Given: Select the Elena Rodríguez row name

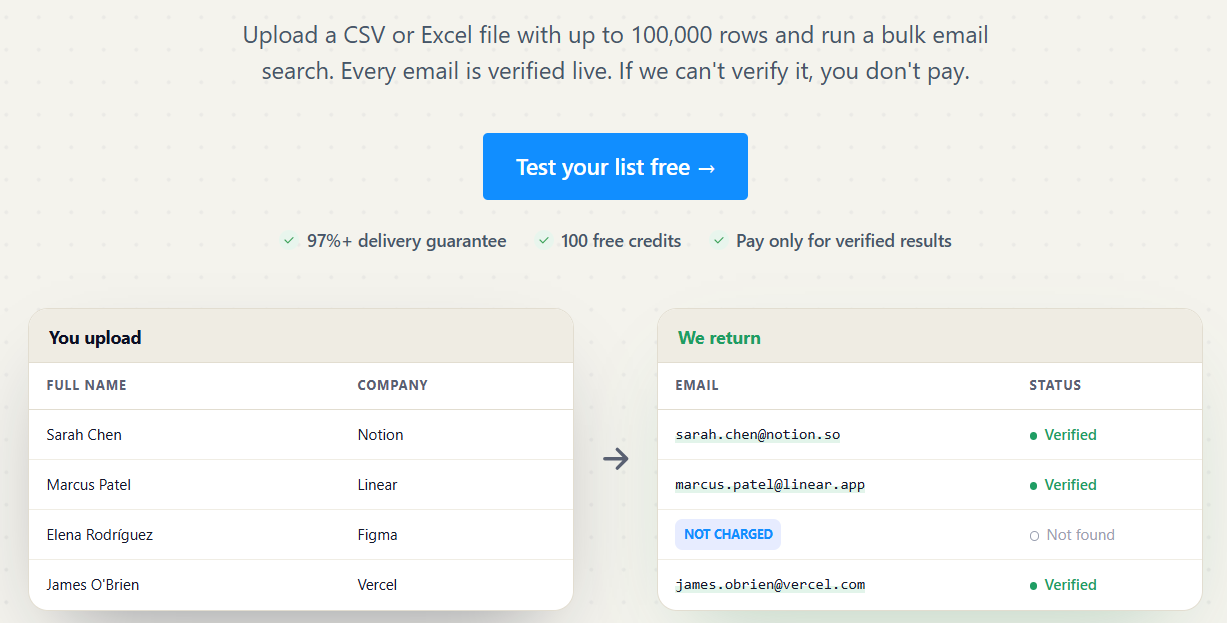Looking at the screenshot, I should pos(100,535).
